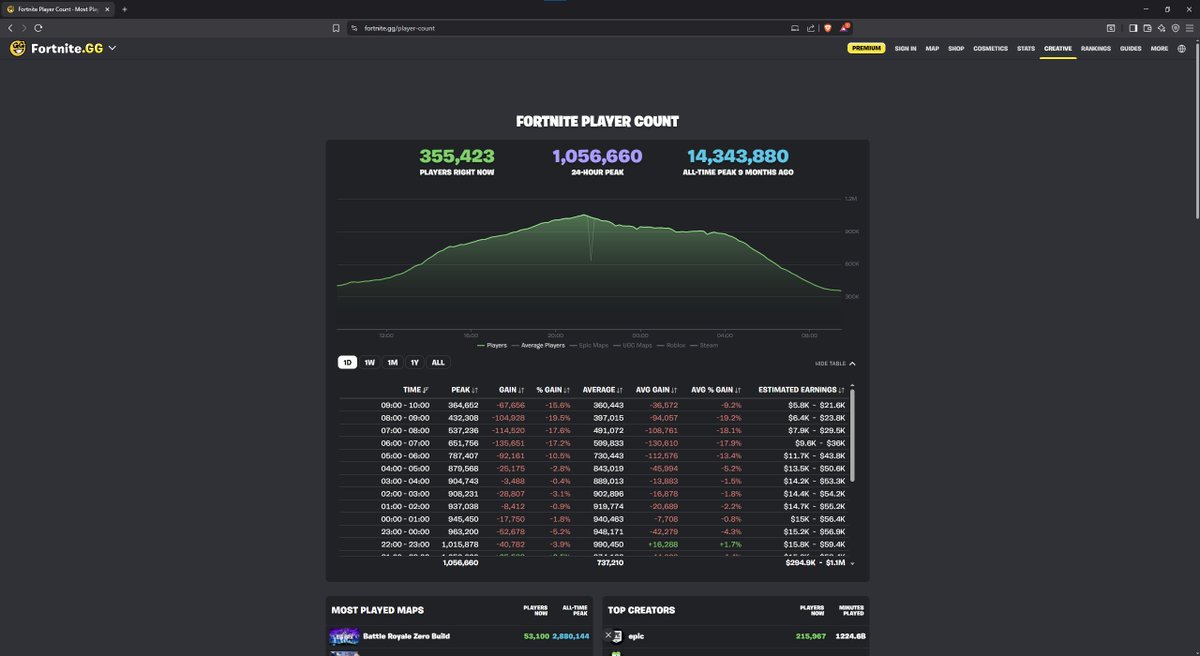1200x656 pixels.
Task: Open the Brave Wallet icon
Action: click(1148, 28)
